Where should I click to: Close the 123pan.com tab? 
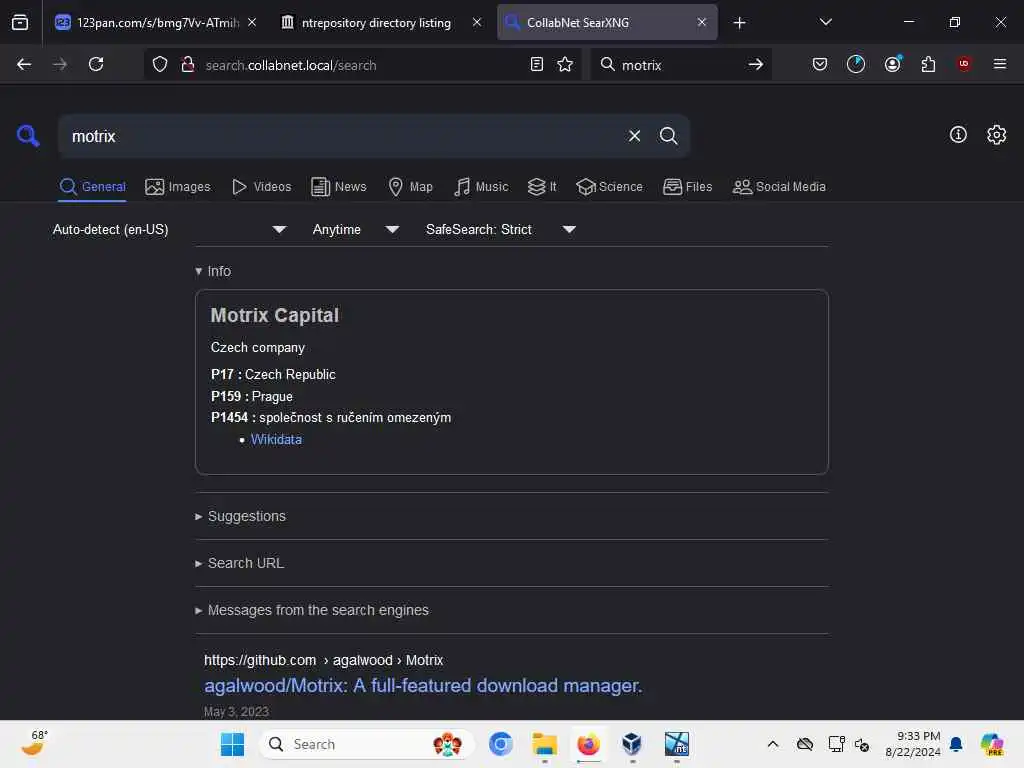pos(252,22)
